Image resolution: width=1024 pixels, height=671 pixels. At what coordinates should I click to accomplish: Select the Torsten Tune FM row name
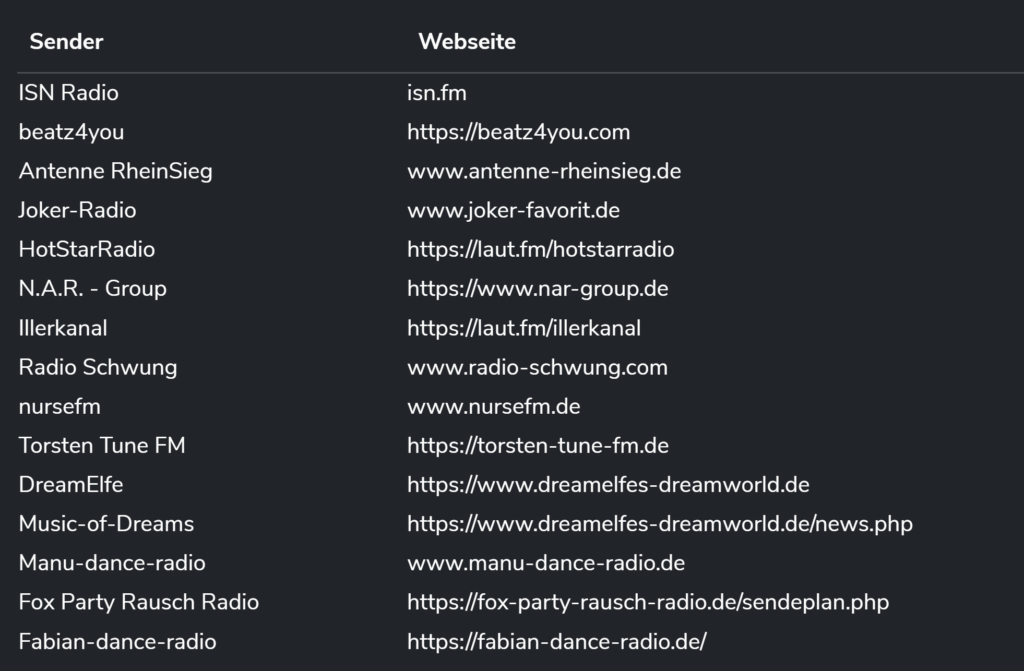tap(102, 446)
